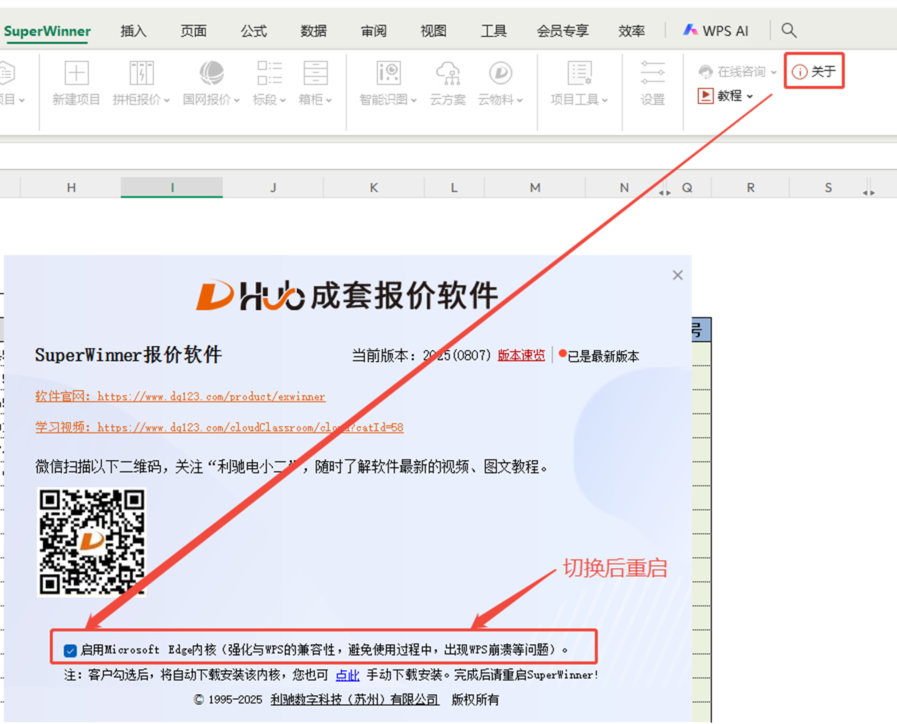Image resolution: width=897 pixels, height=724 pixels.
Task: Open the 云方案 cloud icon
Action: (447, 73)
